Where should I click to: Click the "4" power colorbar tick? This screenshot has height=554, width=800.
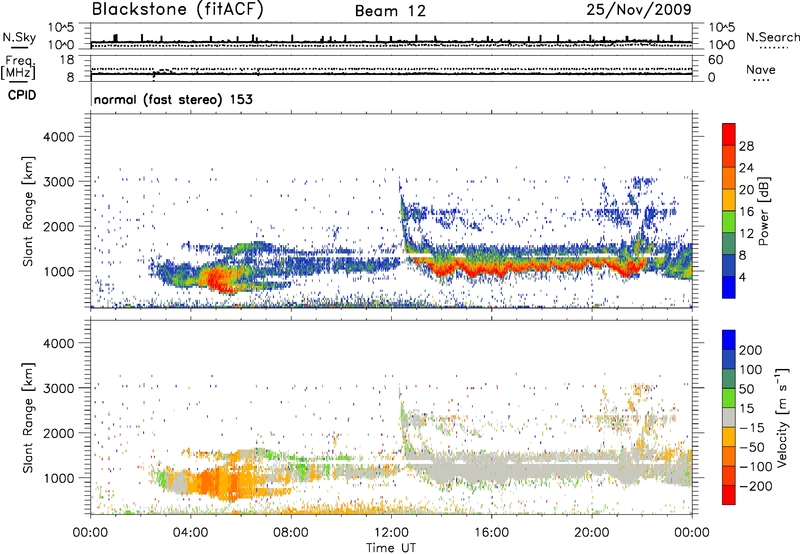743,277
